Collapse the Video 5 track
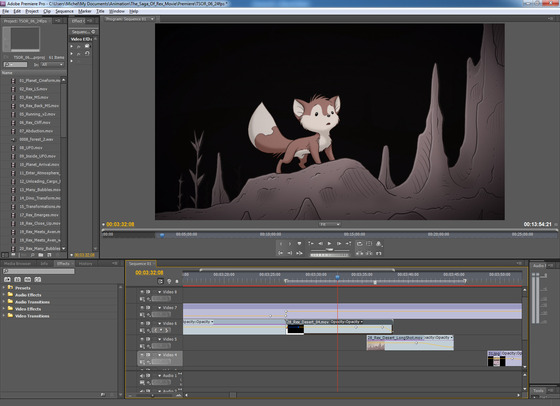 [x=159, y=339]
